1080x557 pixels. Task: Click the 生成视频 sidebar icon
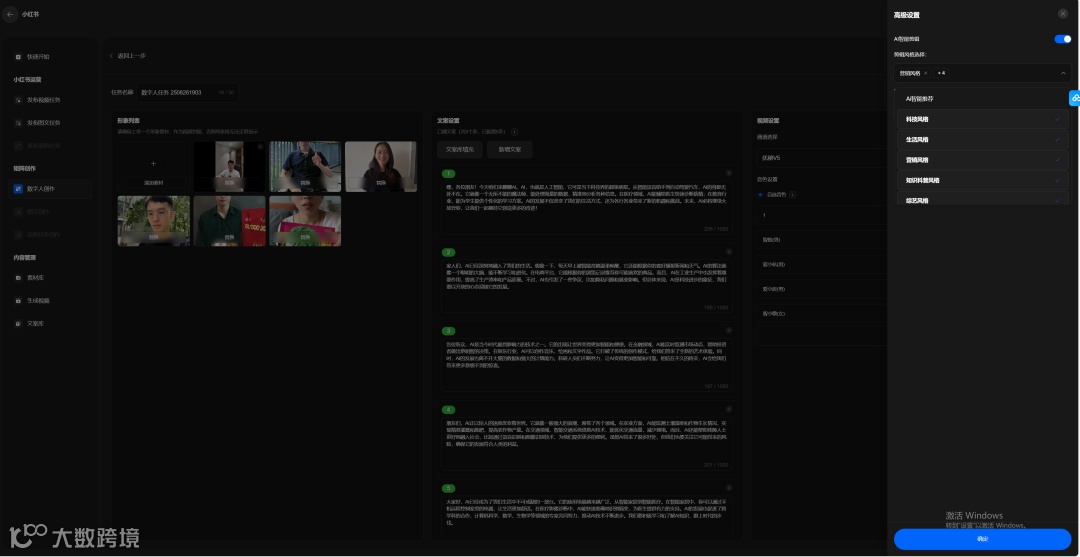tap(19, 301)
